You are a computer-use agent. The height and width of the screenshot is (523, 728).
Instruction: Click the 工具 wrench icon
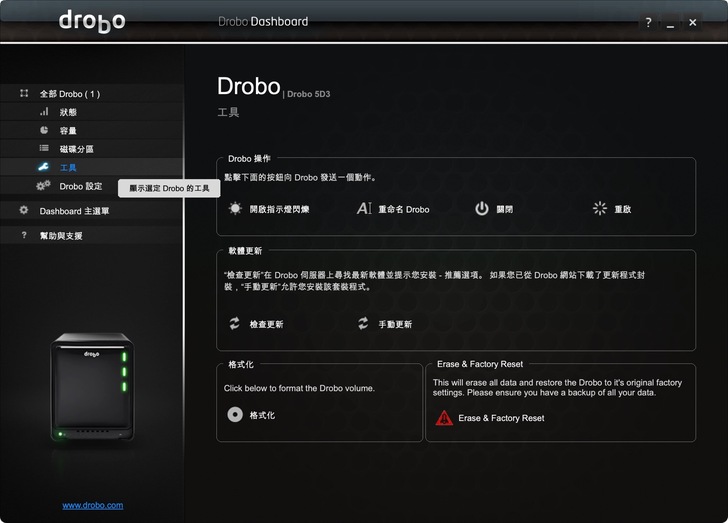click(x=43, y=167)
